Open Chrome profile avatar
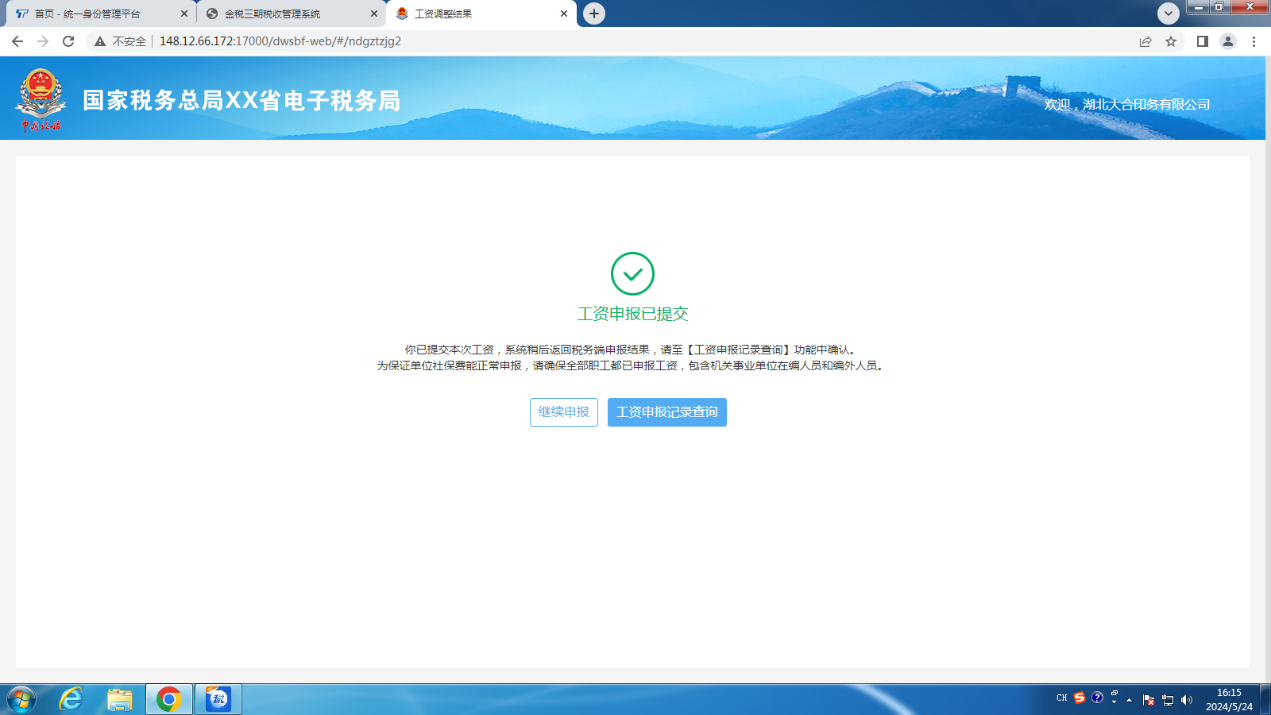The height and width of the screenshot is (715, 1271). point(1228,42)
